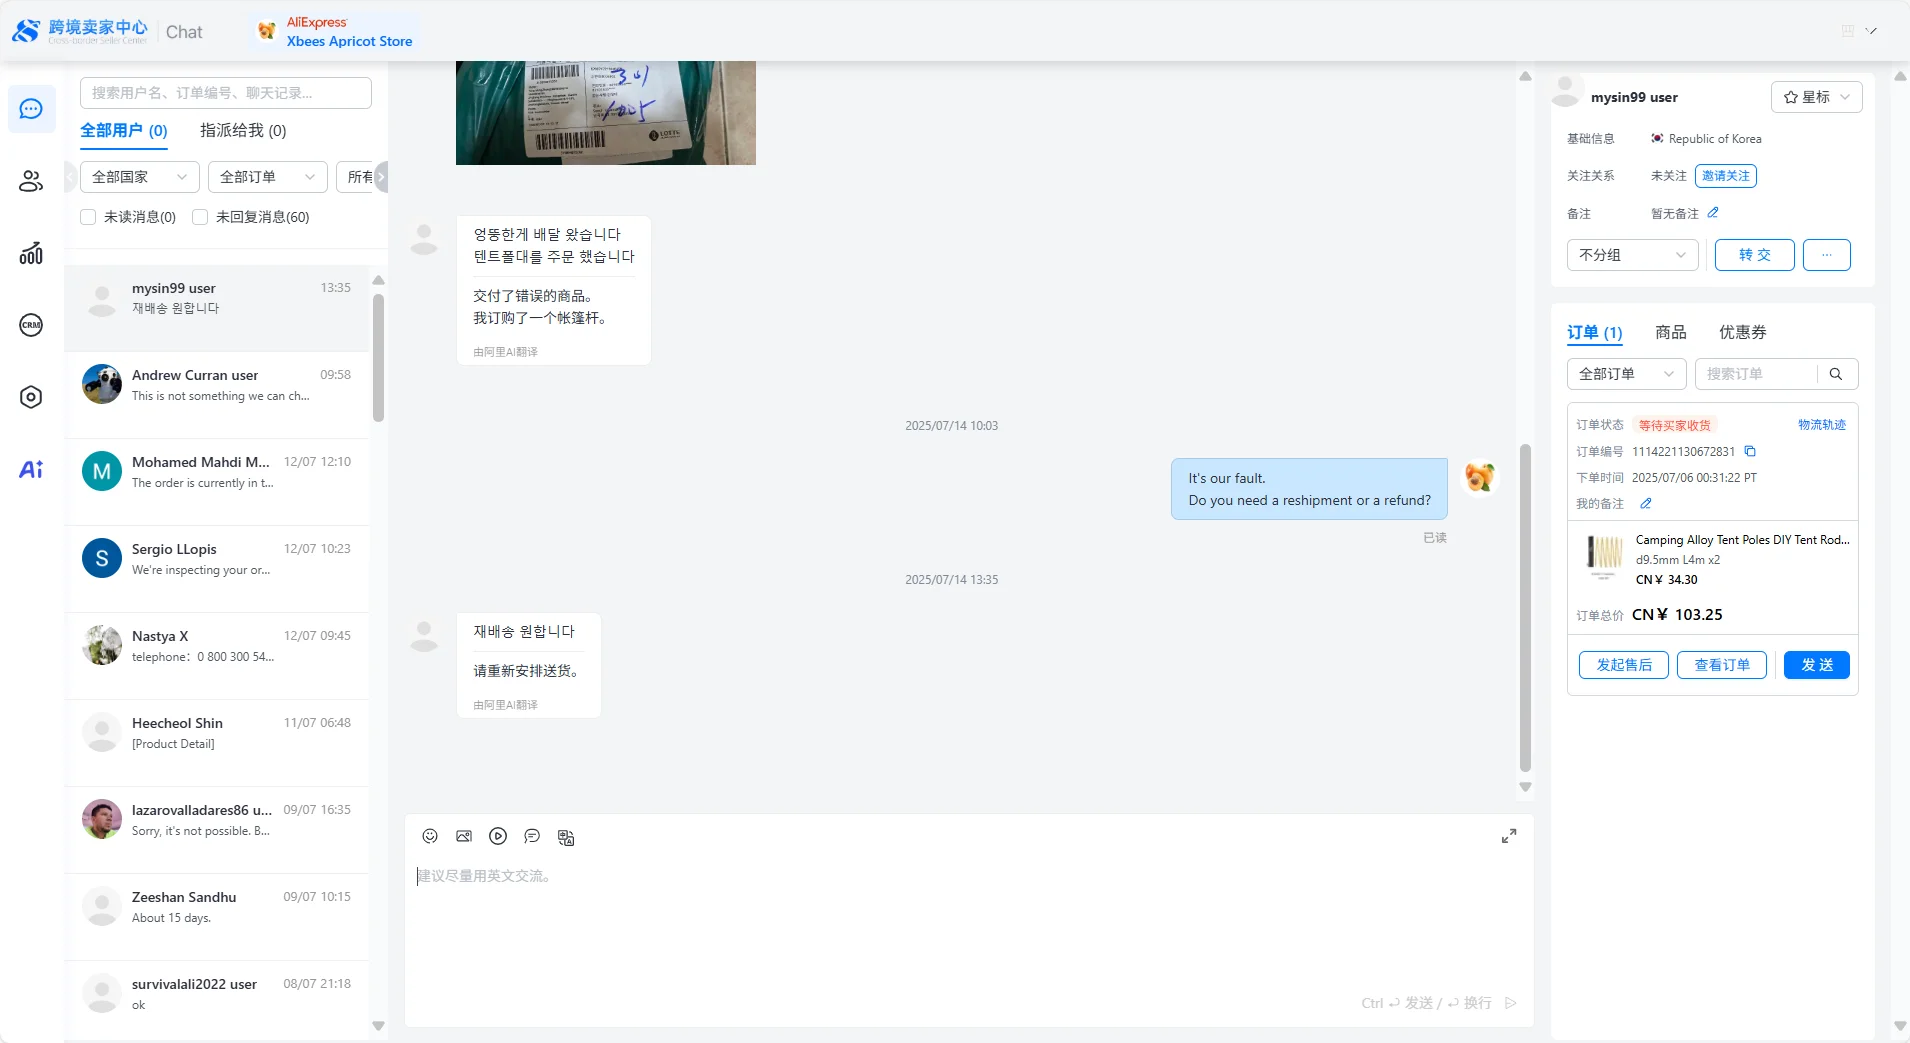This screenshot has width=1910, height=1043.
Task: Click the mysin99 user name in profile panel
Action: point(1634,97)
